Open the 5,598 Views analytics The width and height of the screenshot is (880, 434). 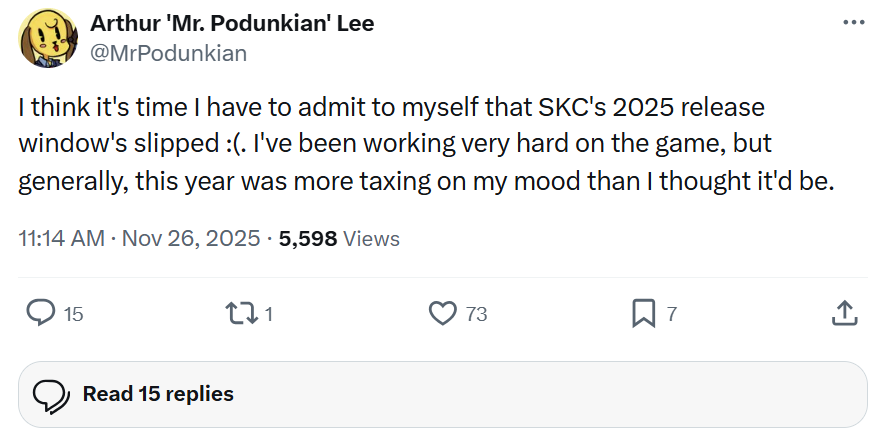[339, 239]
